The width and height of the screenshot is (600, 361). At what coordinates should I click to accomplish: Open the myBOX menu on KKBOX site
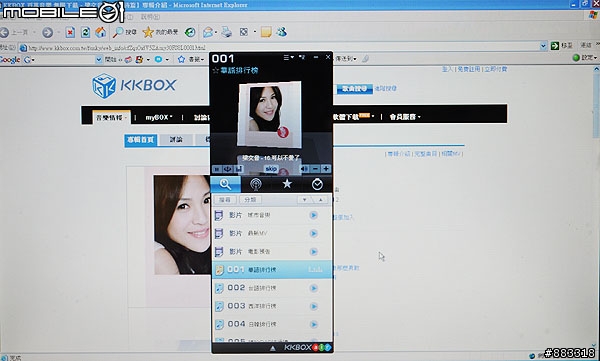coord(158,118)
